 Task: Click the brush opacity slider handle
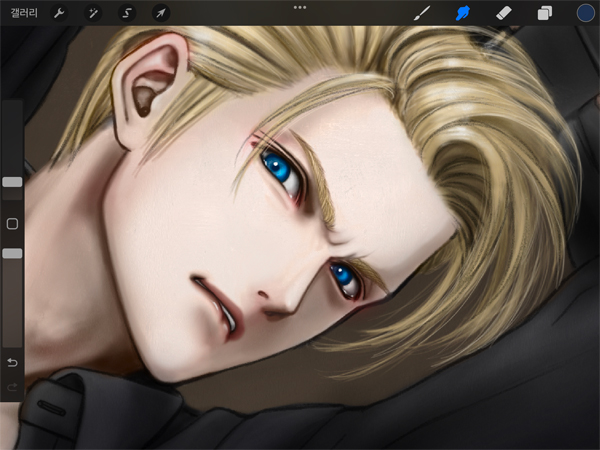pyautogui.click(x=12, y=253)
